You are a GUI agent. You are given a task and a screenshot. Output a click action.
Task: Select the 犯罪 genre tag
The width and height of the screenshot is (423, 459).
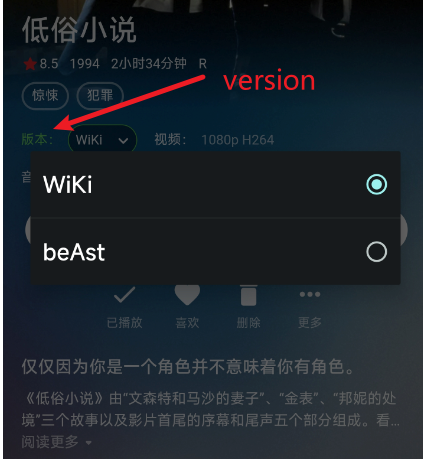[100, 96]
